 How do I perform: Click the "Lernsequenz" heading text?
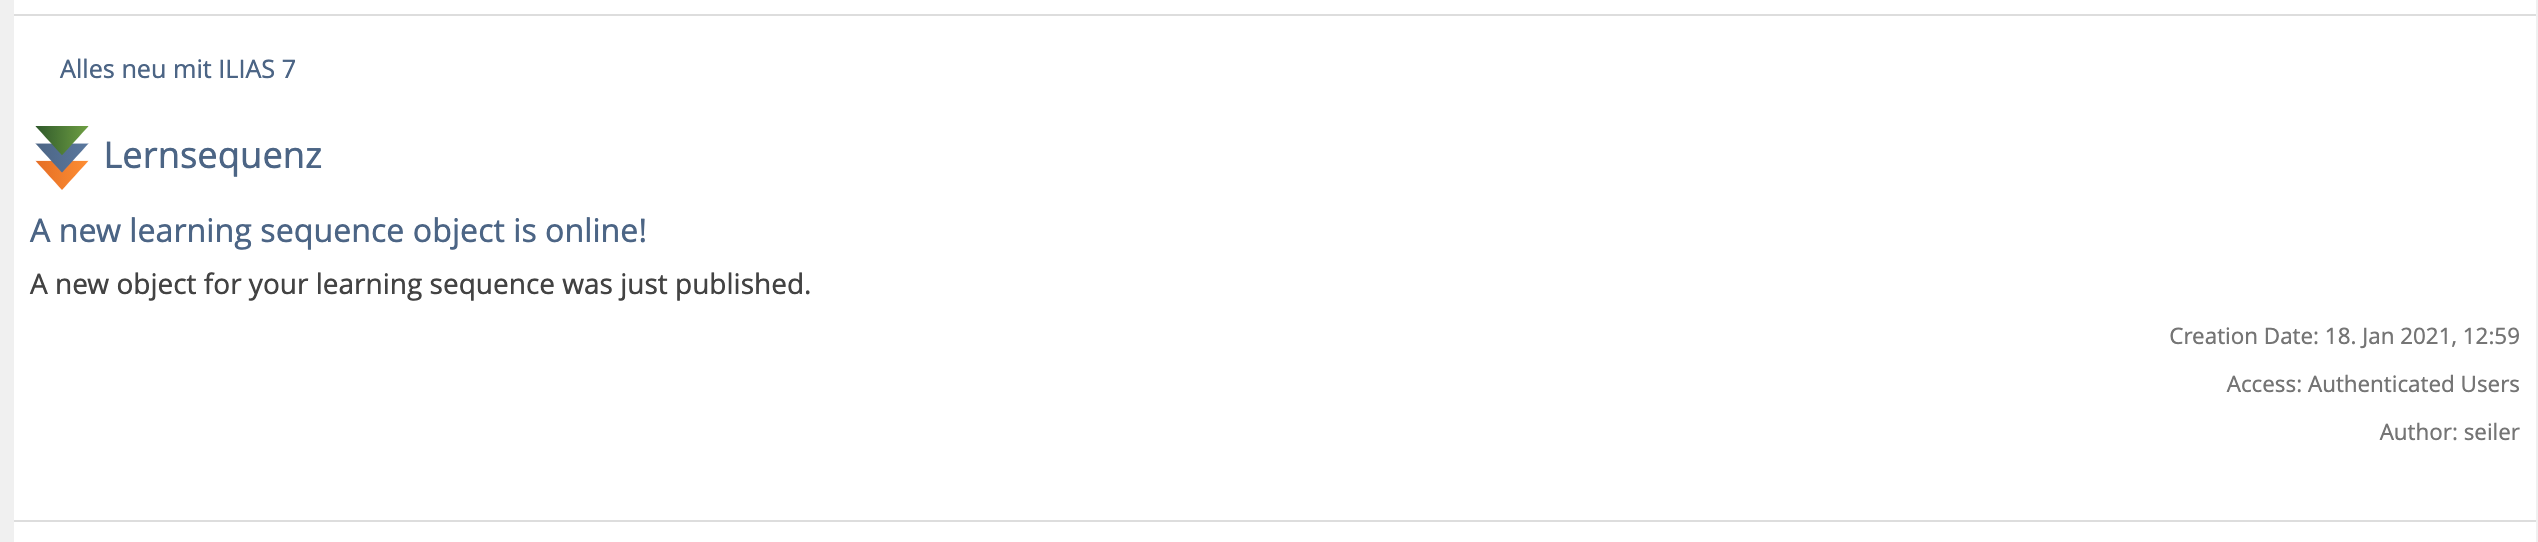[x=212, y=156]
